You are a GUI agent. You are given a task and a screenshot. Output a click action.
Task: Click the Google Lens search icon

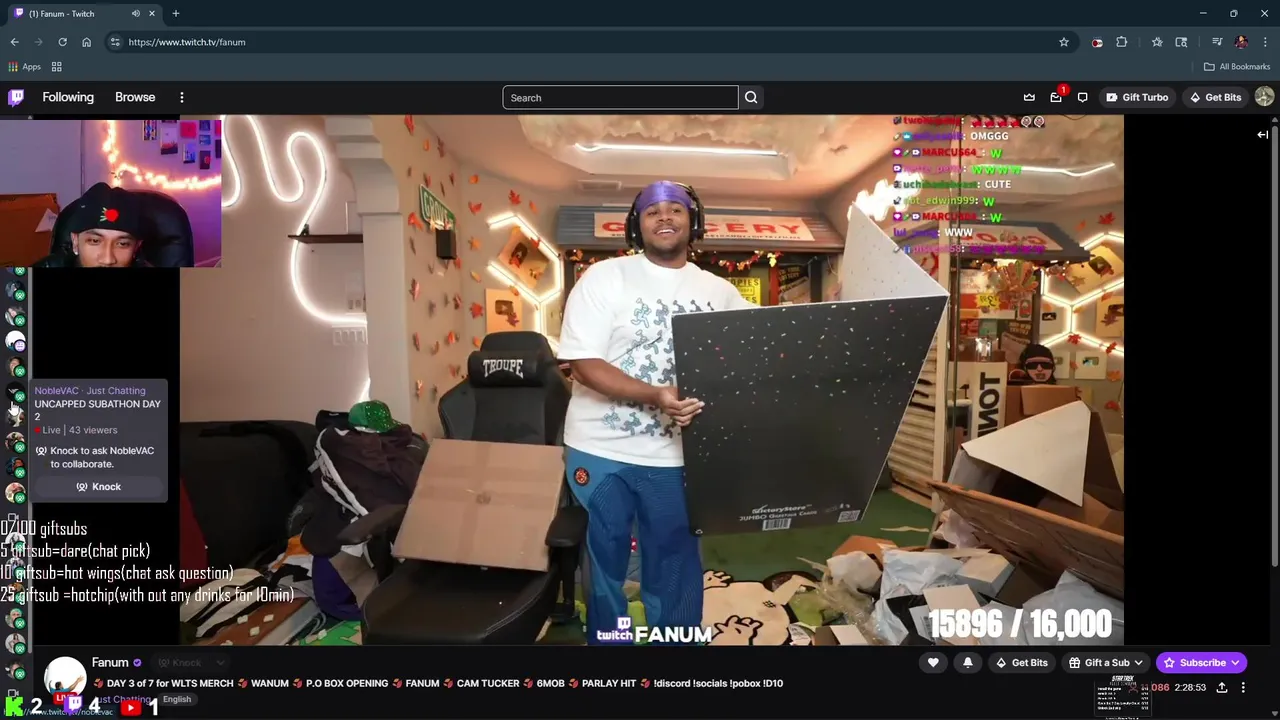1181,42
